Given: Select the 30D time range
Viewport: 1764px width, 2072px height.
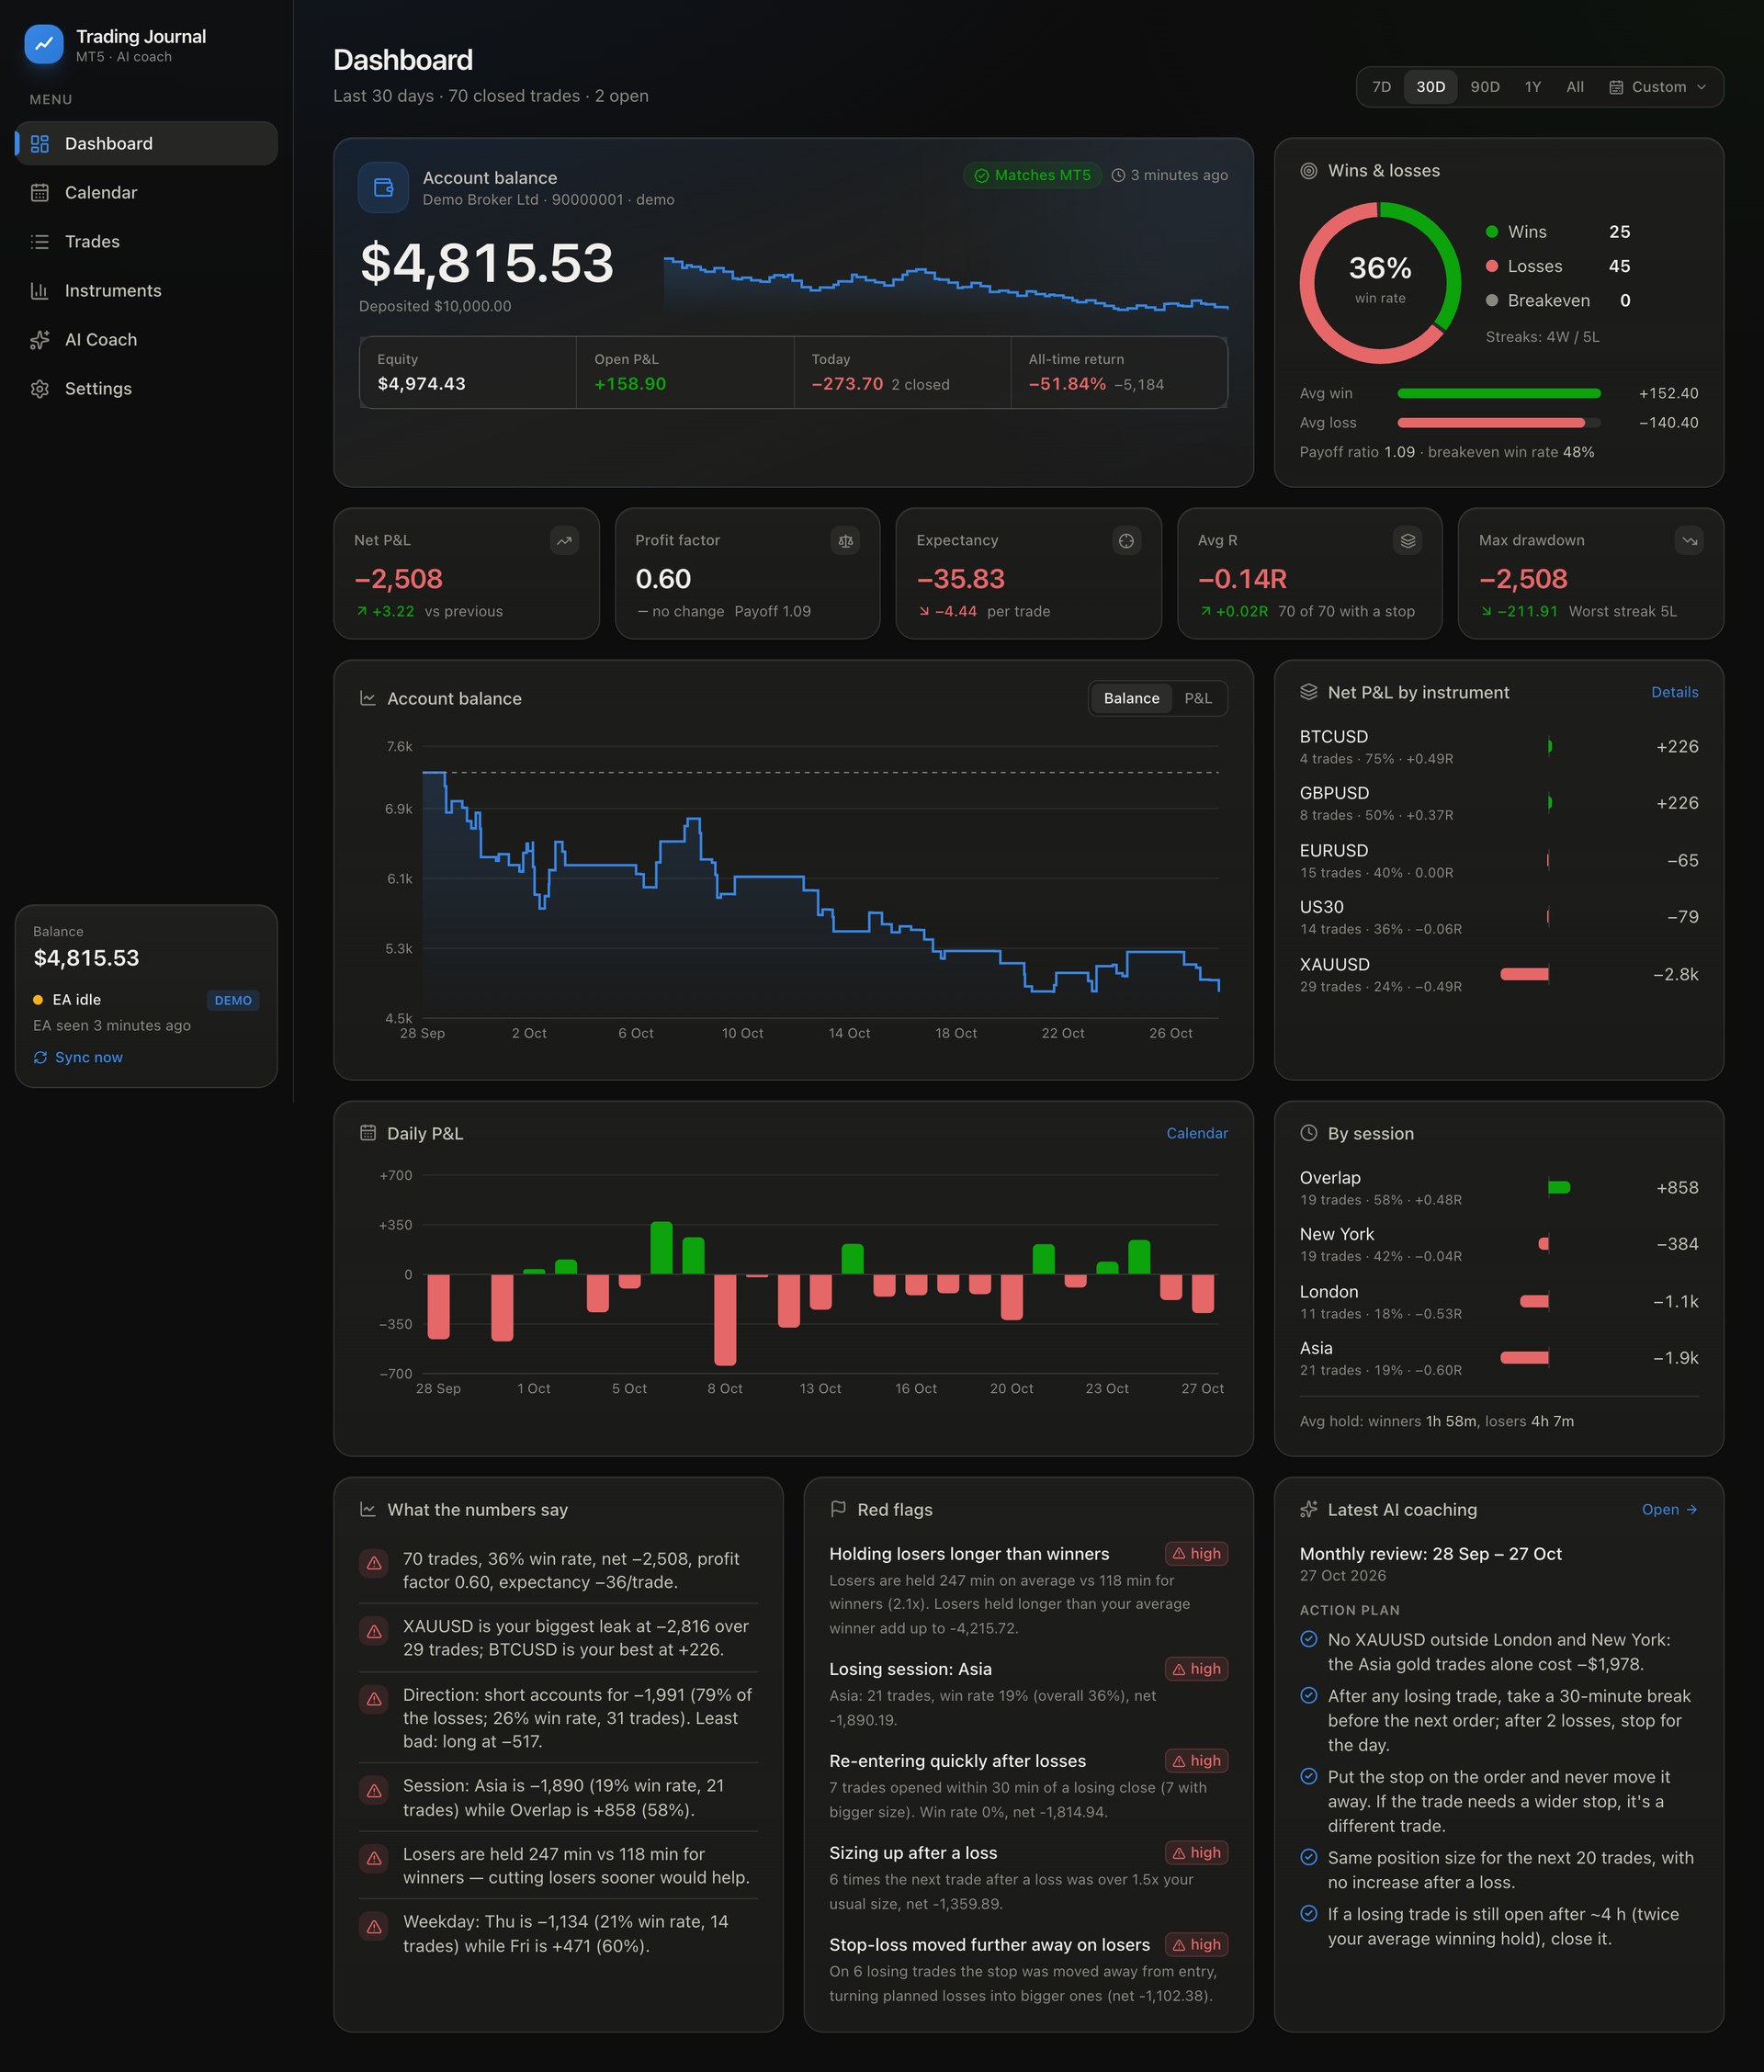Looking at the screenshot, I should click(1430, 87).
